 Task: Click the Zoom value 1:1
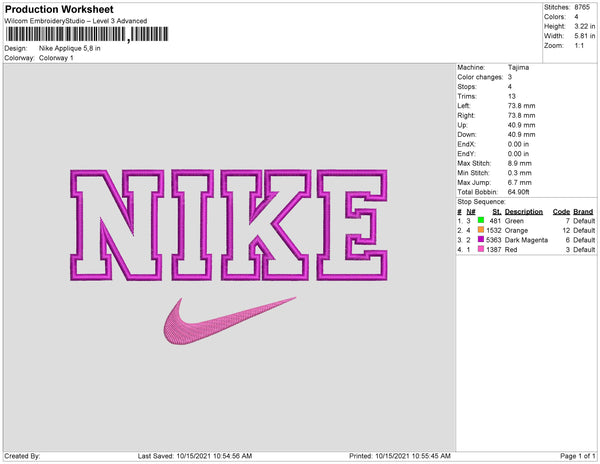579,46
